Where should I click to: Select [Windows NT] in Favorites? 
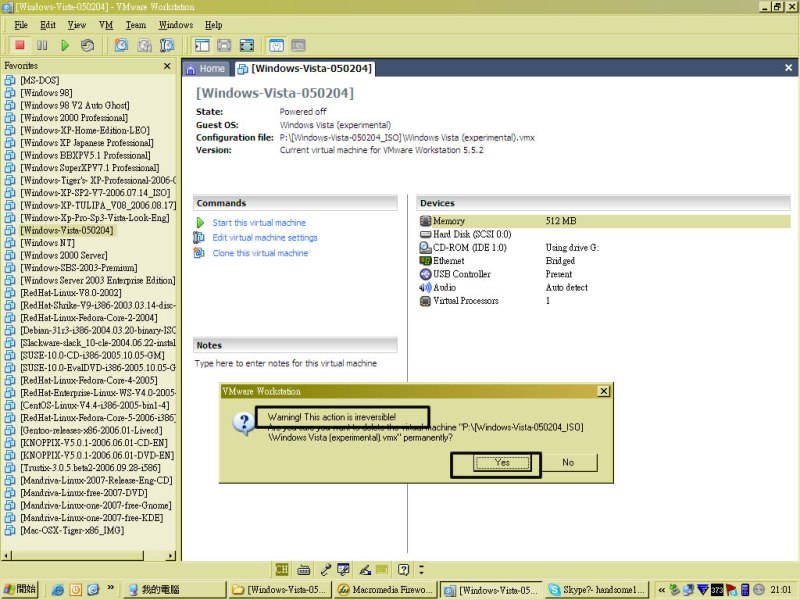point(47,243)
